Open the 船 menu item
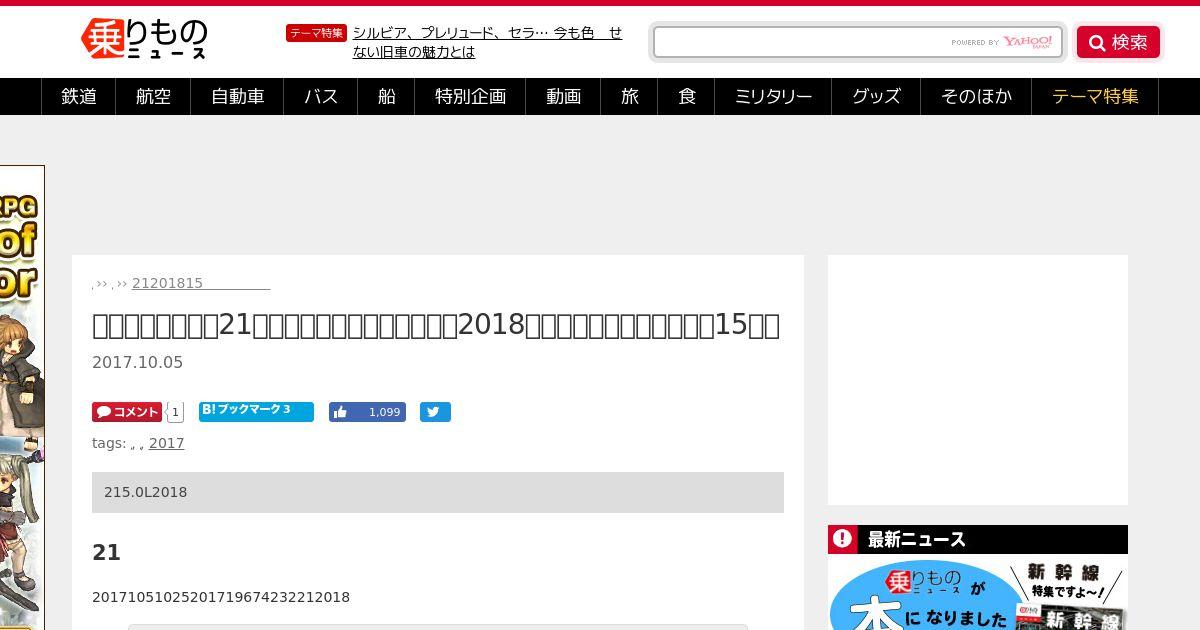Viewport: 1200px width, 630px height. [x=386, y=96]
